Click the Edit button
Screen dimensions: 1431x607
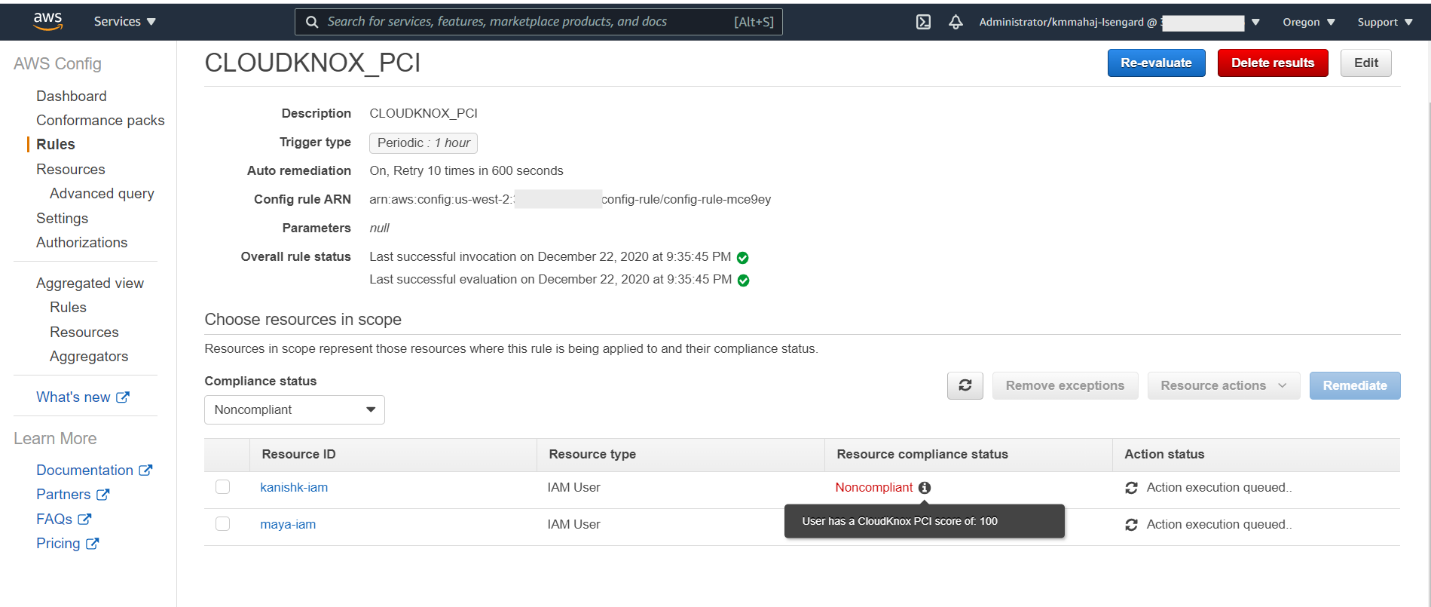click(x=1366, y=63)
